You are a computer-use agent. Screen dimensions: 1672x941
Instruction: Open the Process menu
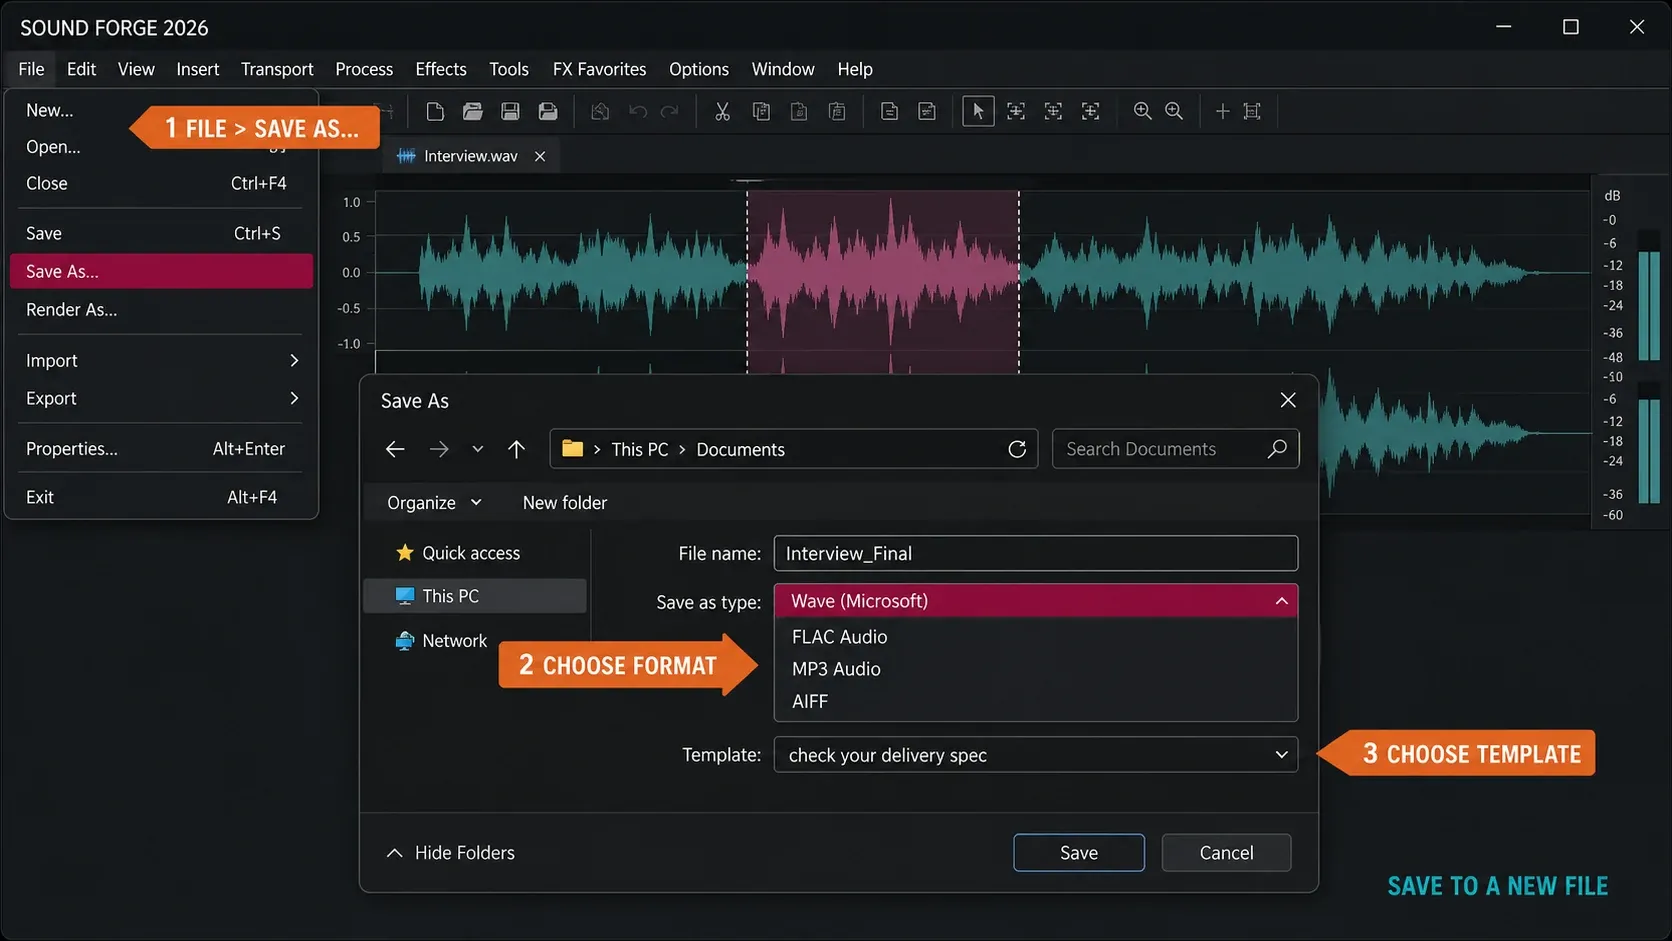[x=364, y=69]
